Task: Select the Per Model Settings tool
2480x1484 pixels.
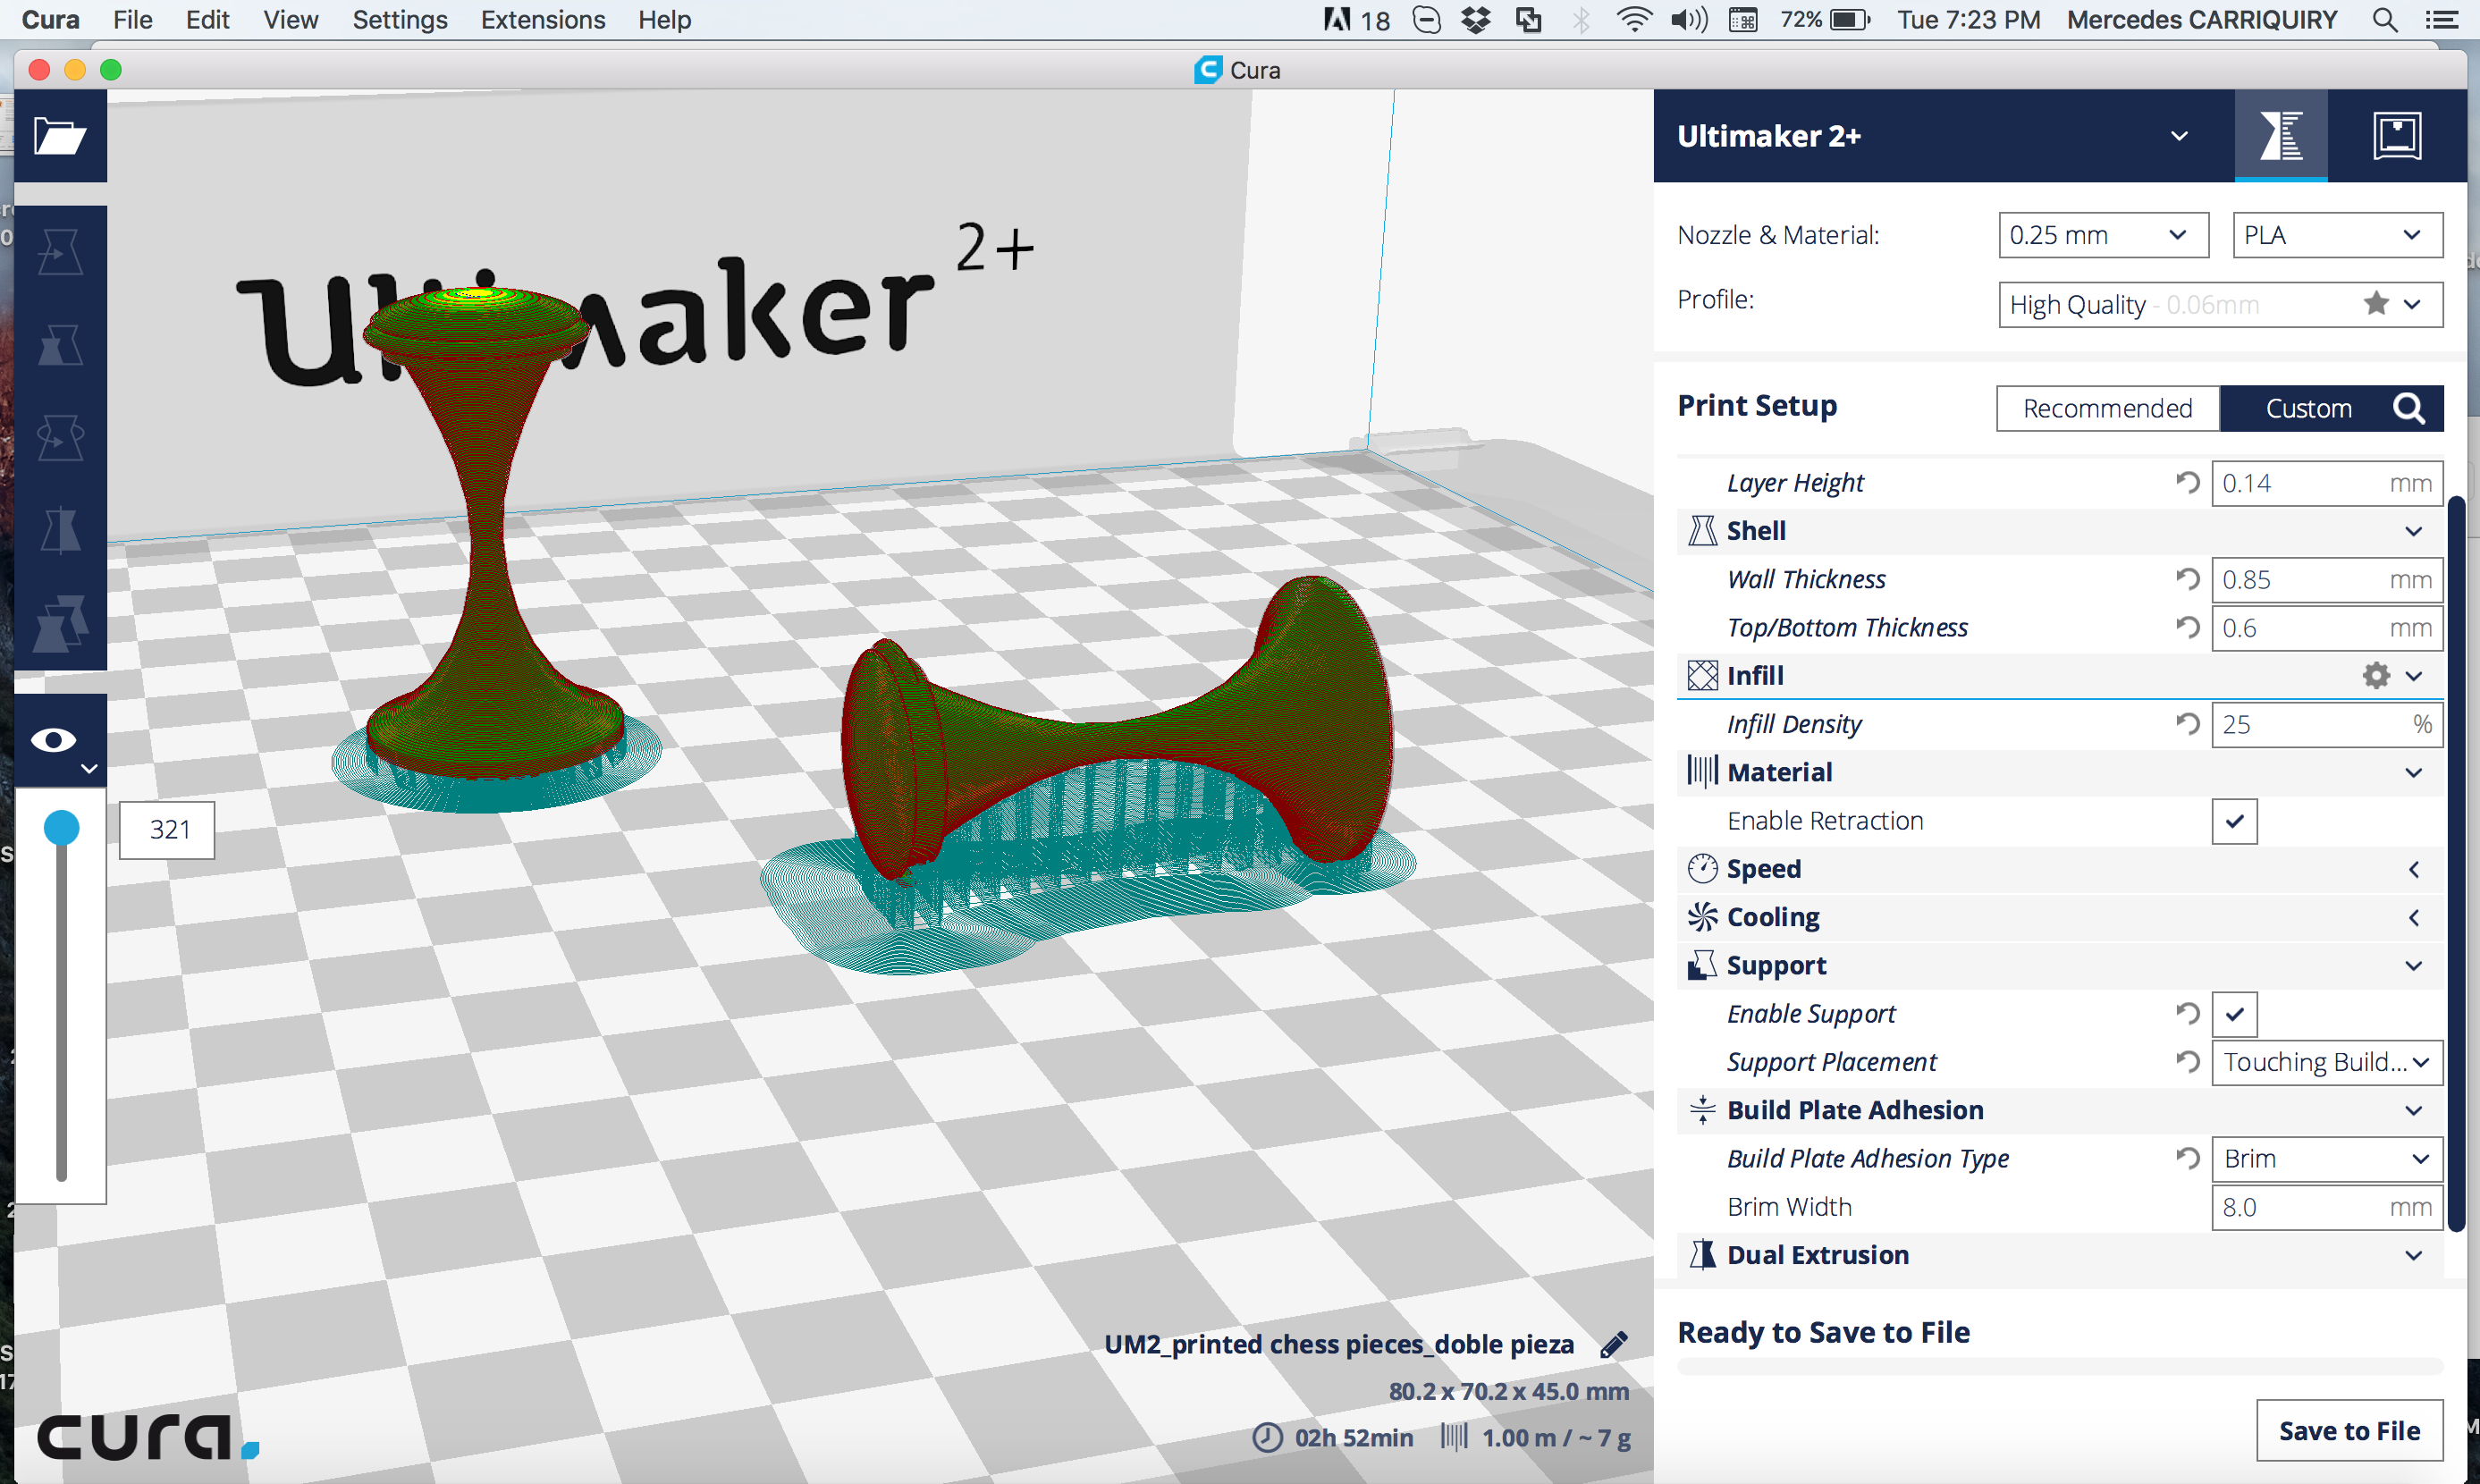Action: click(x=60, y=623)
